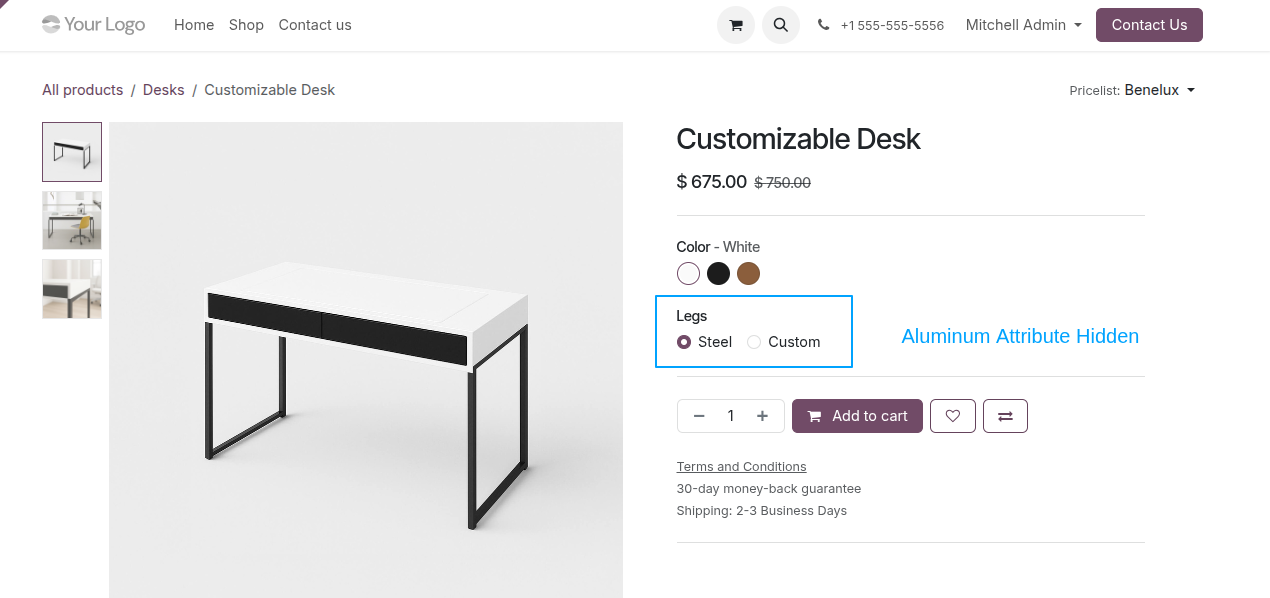Viewport: 1270px width, 598px height.
Task: Select Custom legs radio option
Action: 754,342
